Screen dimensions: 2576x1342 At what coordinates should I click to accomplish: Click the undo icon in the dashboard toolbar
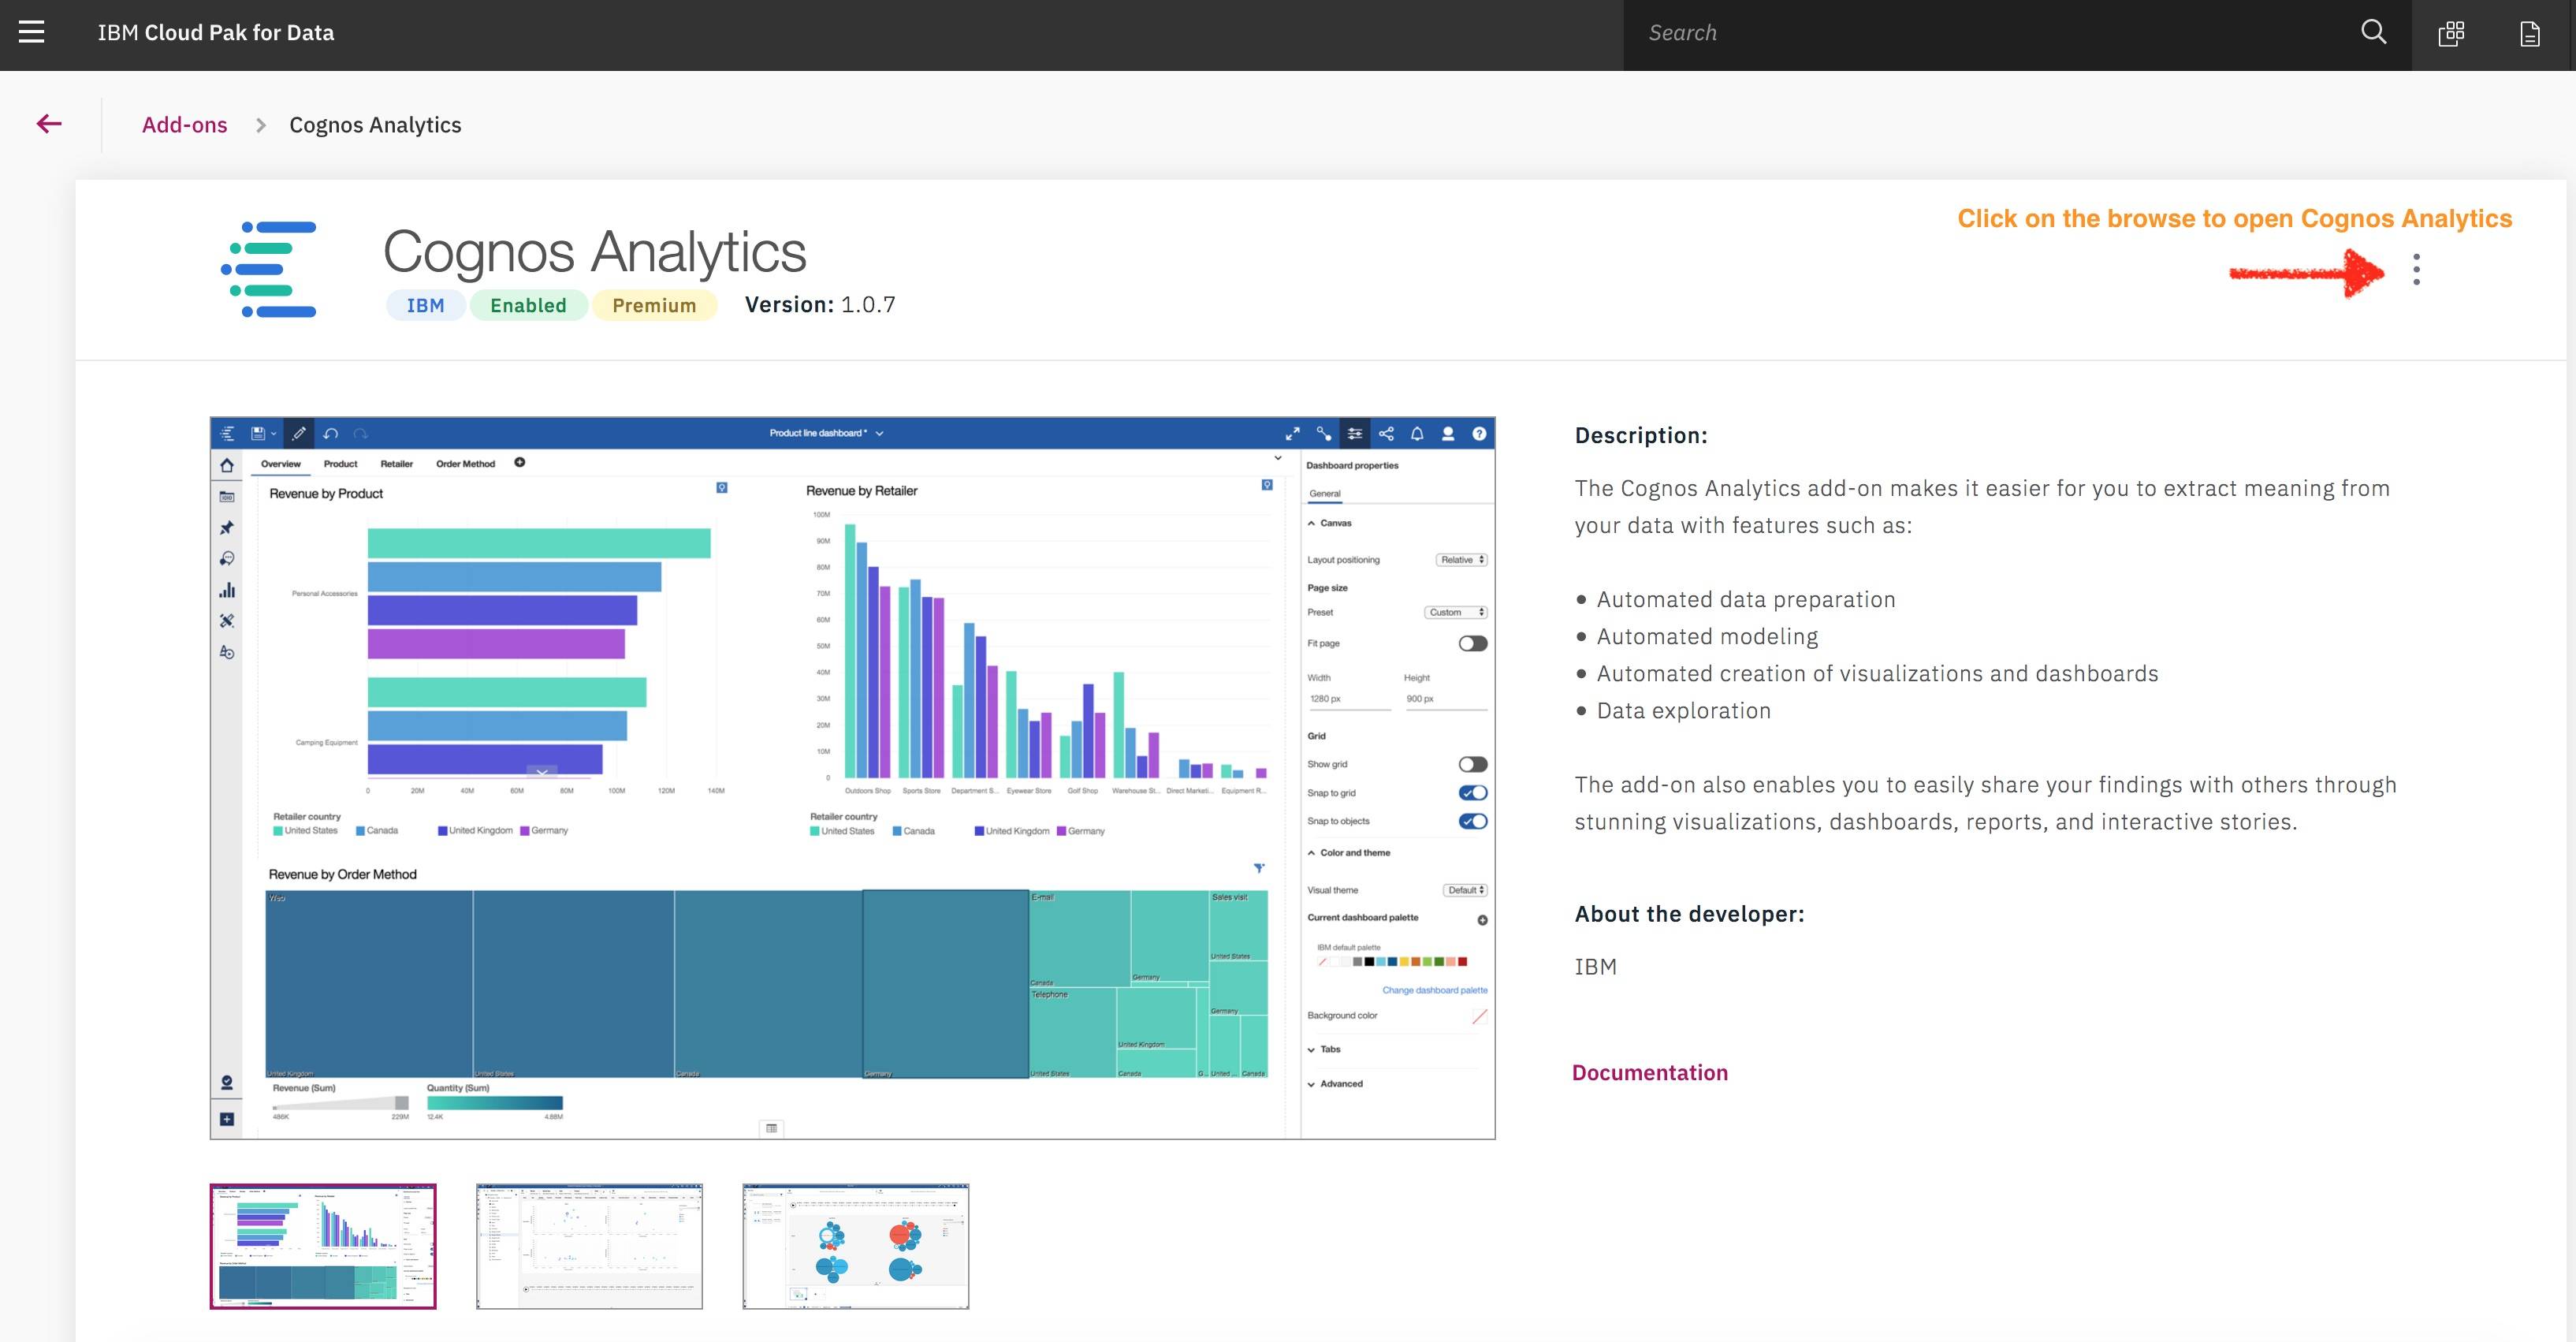point(330,433)
